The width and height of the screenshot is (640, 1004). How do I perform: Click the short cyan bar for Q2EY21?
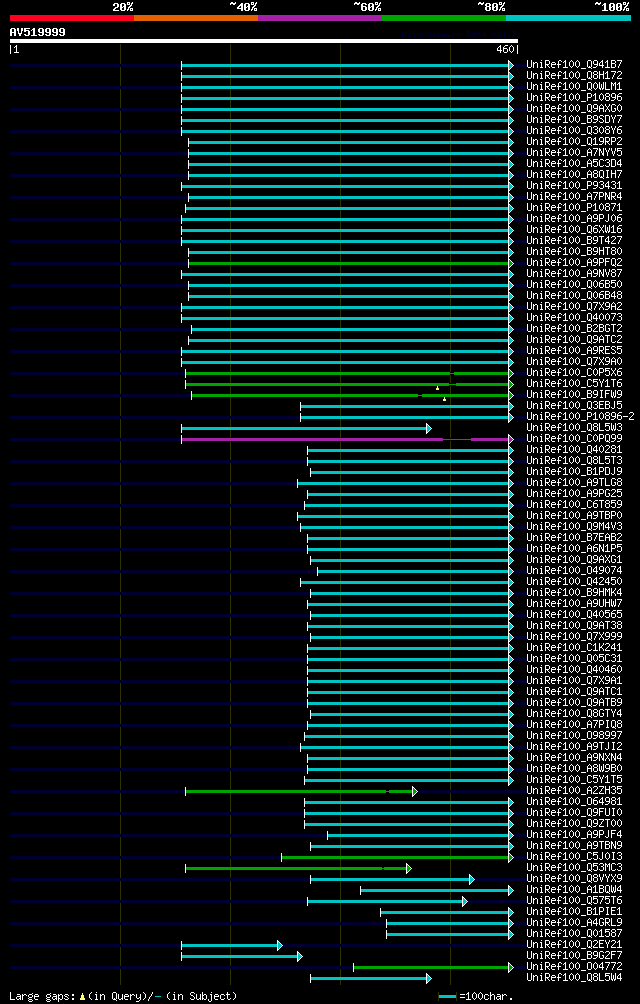[232, 945]
